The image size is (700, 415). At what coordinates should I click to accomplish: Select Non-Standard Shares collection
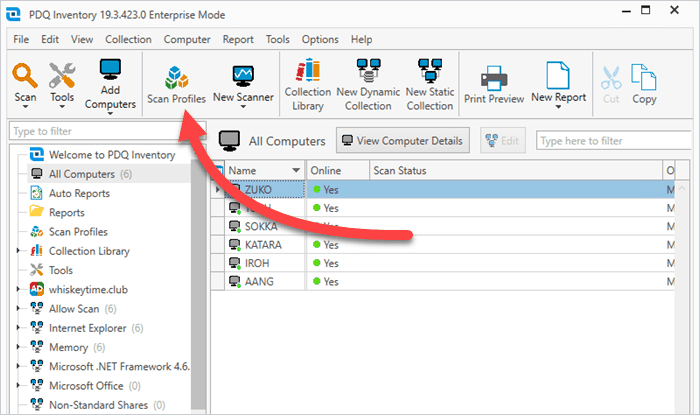click(x=97, y=405)
